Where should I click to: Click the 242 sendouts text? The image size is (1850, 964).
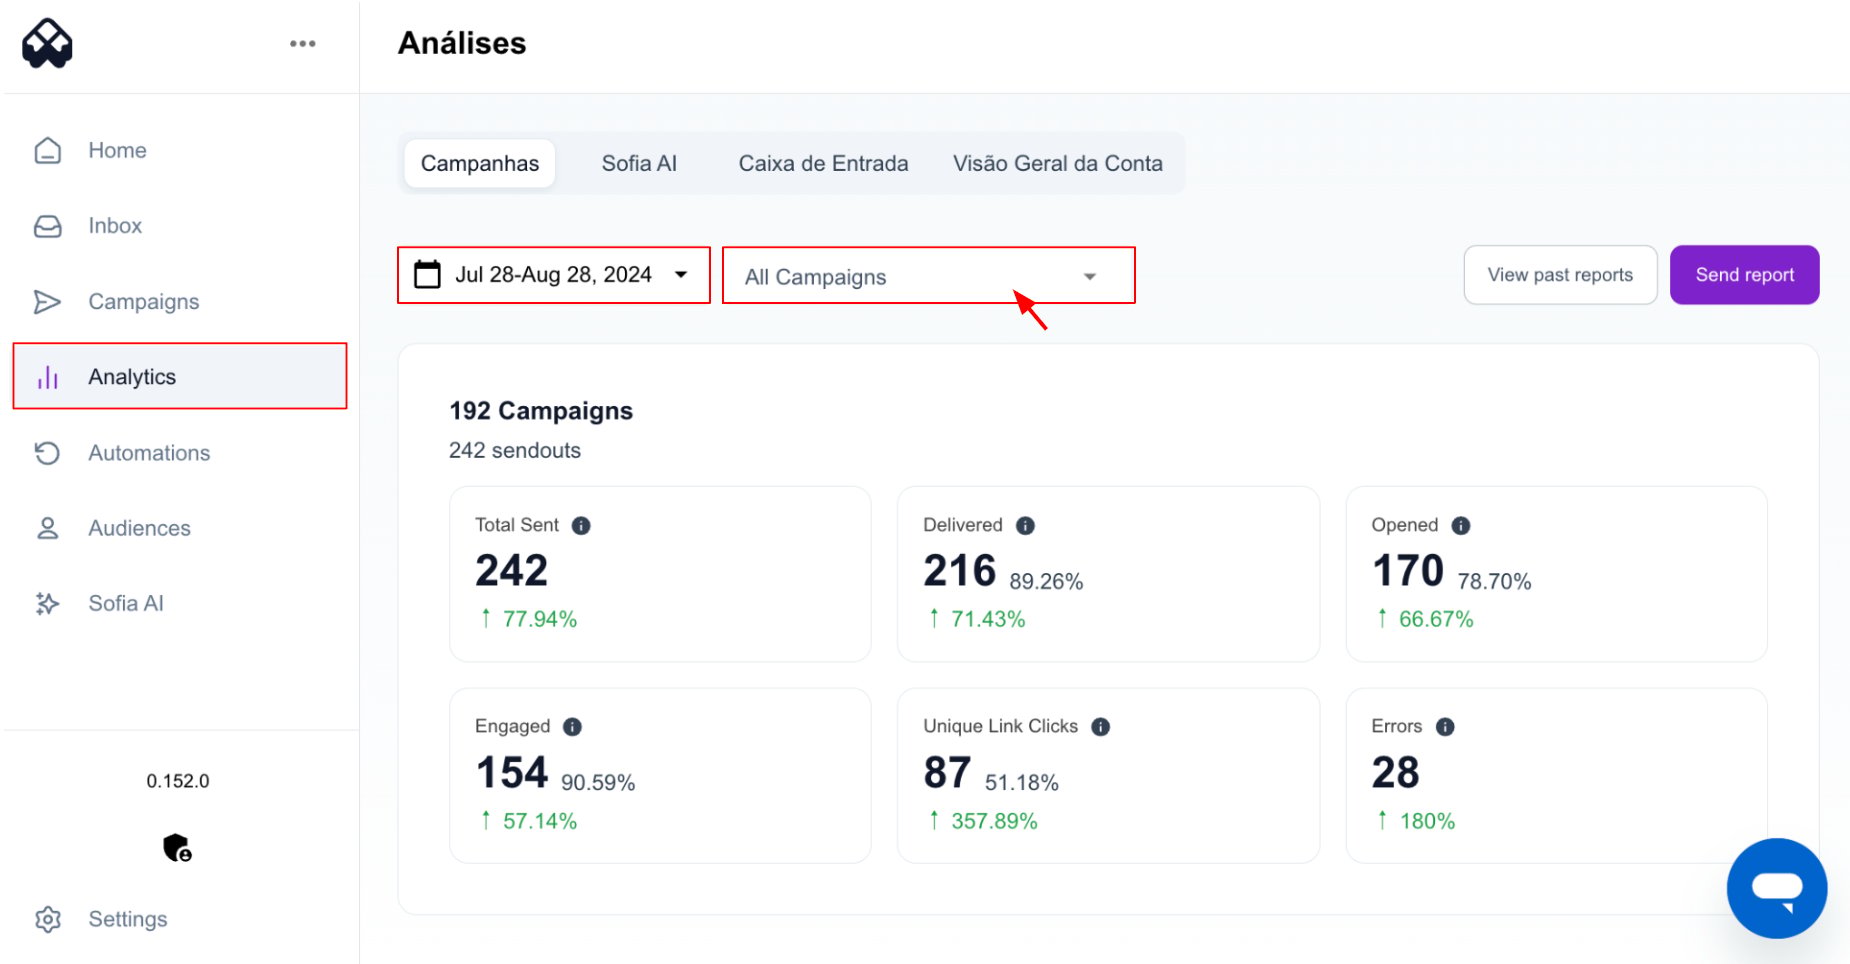[x=515, y=450]
